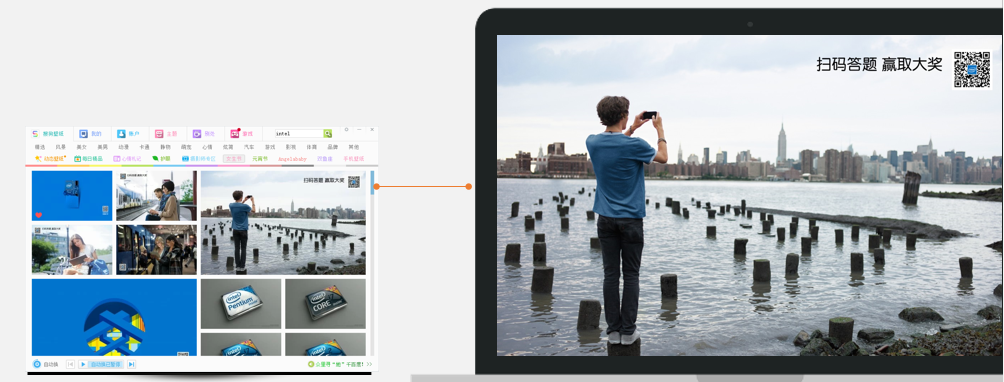The height and width of the screenshot is (382, 1004).
Task: Open the 搜狗壁纸 home tab
Action: (x=47, y=134)
